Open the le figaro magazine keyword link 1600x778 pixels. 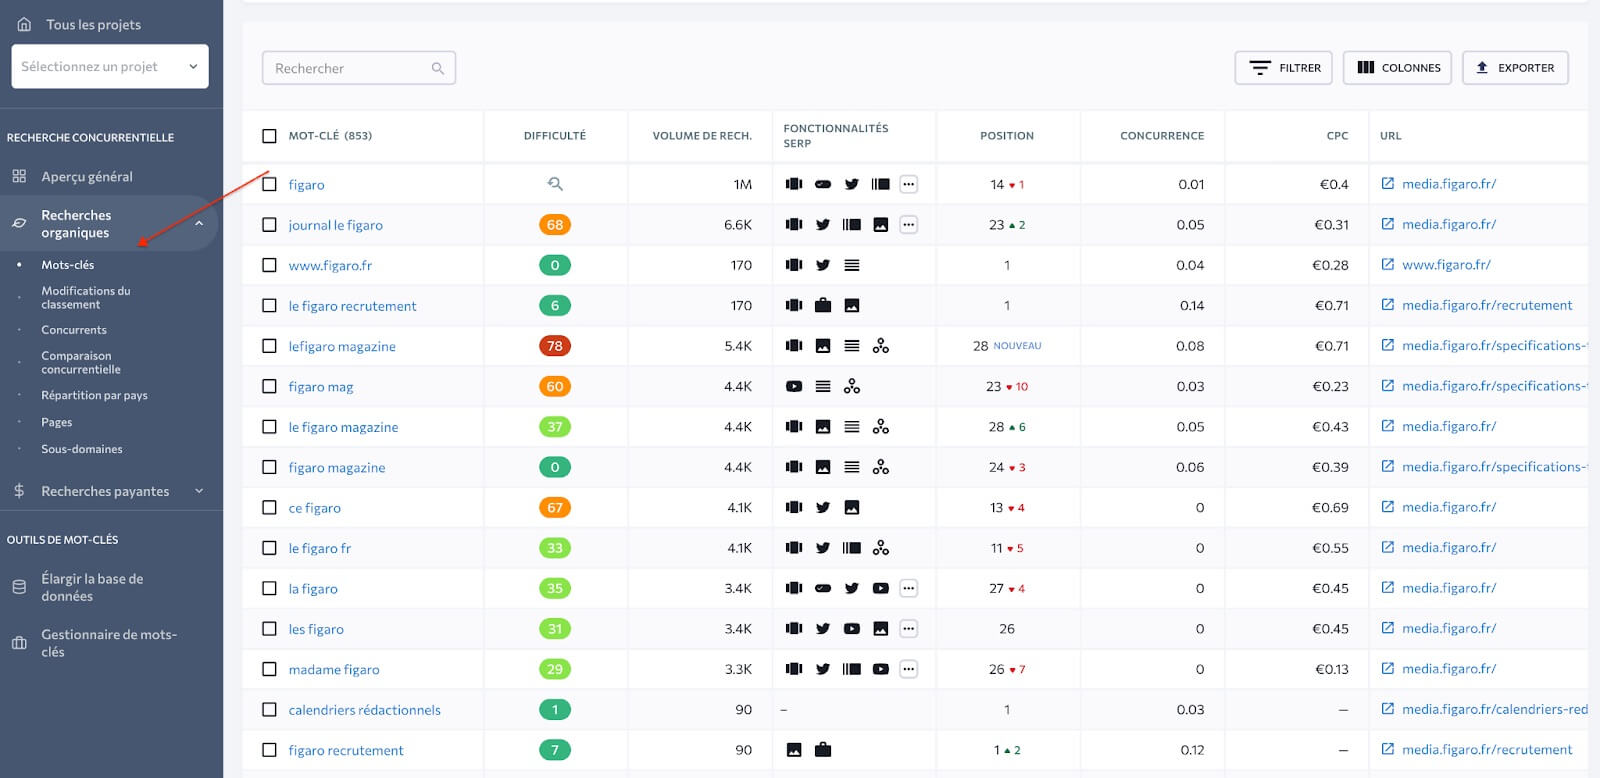pos(343,427)
